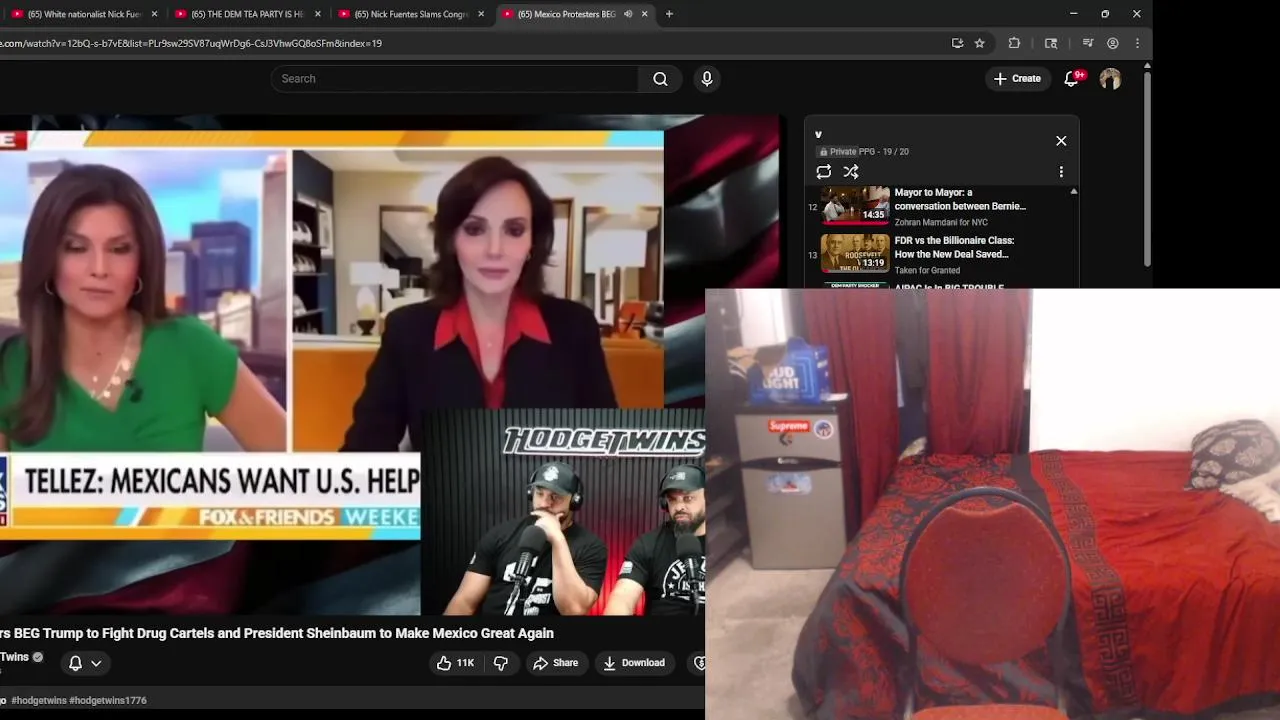Activate voice search microphone icon
This screenshot has width=1280, height=720.
point(707,79)
